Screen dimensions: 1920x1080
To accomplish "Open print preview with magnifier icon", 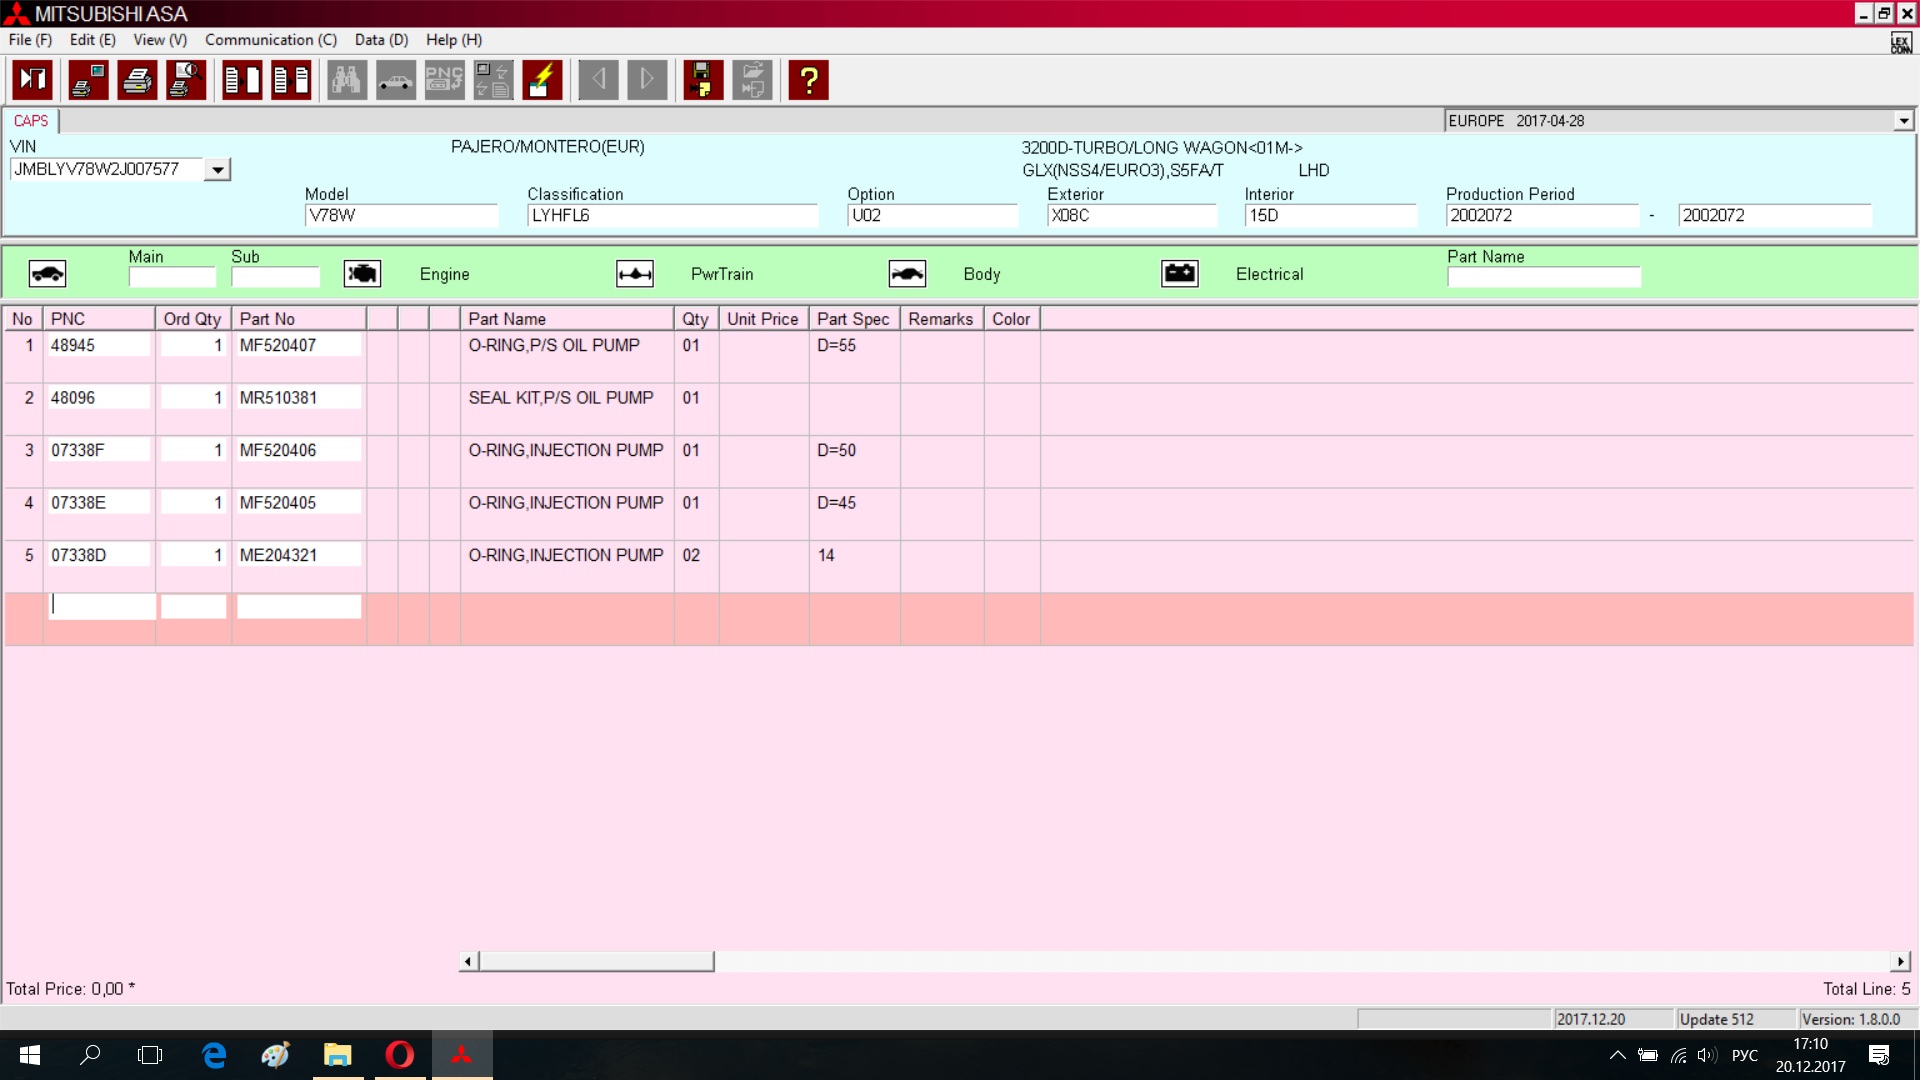I will (x=186, y=80).
